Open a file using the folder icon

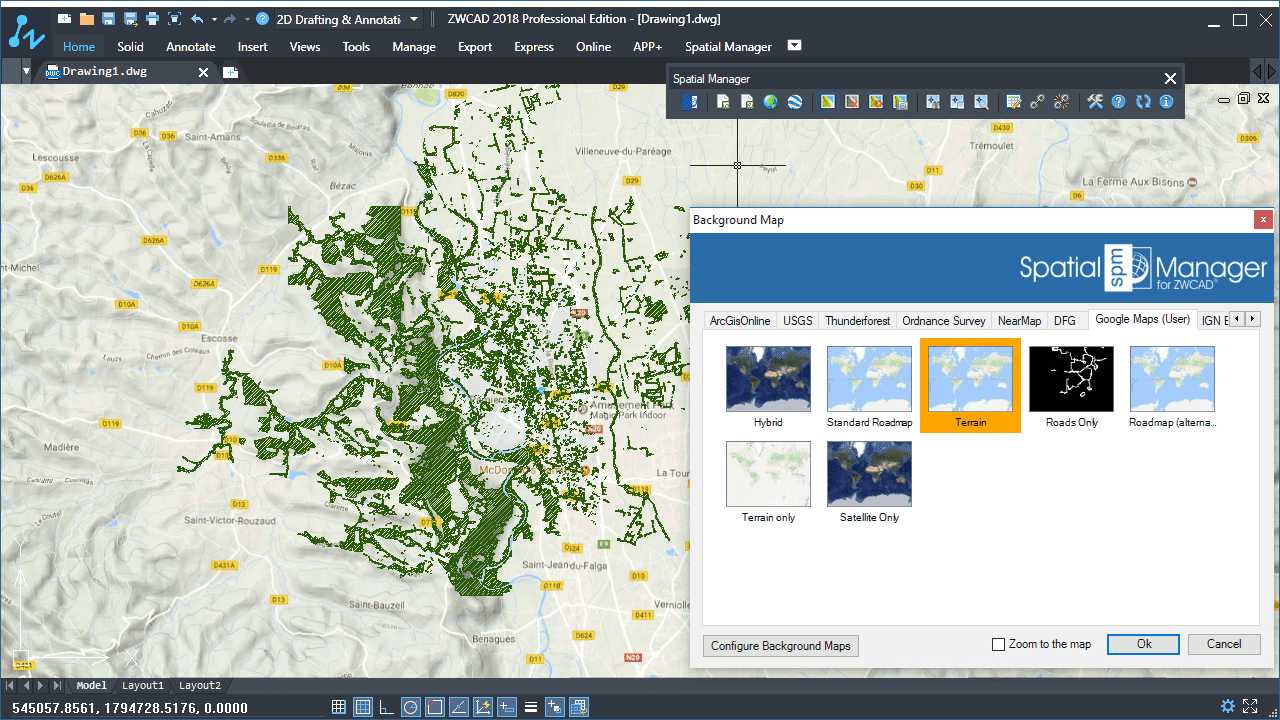point(87,18)
